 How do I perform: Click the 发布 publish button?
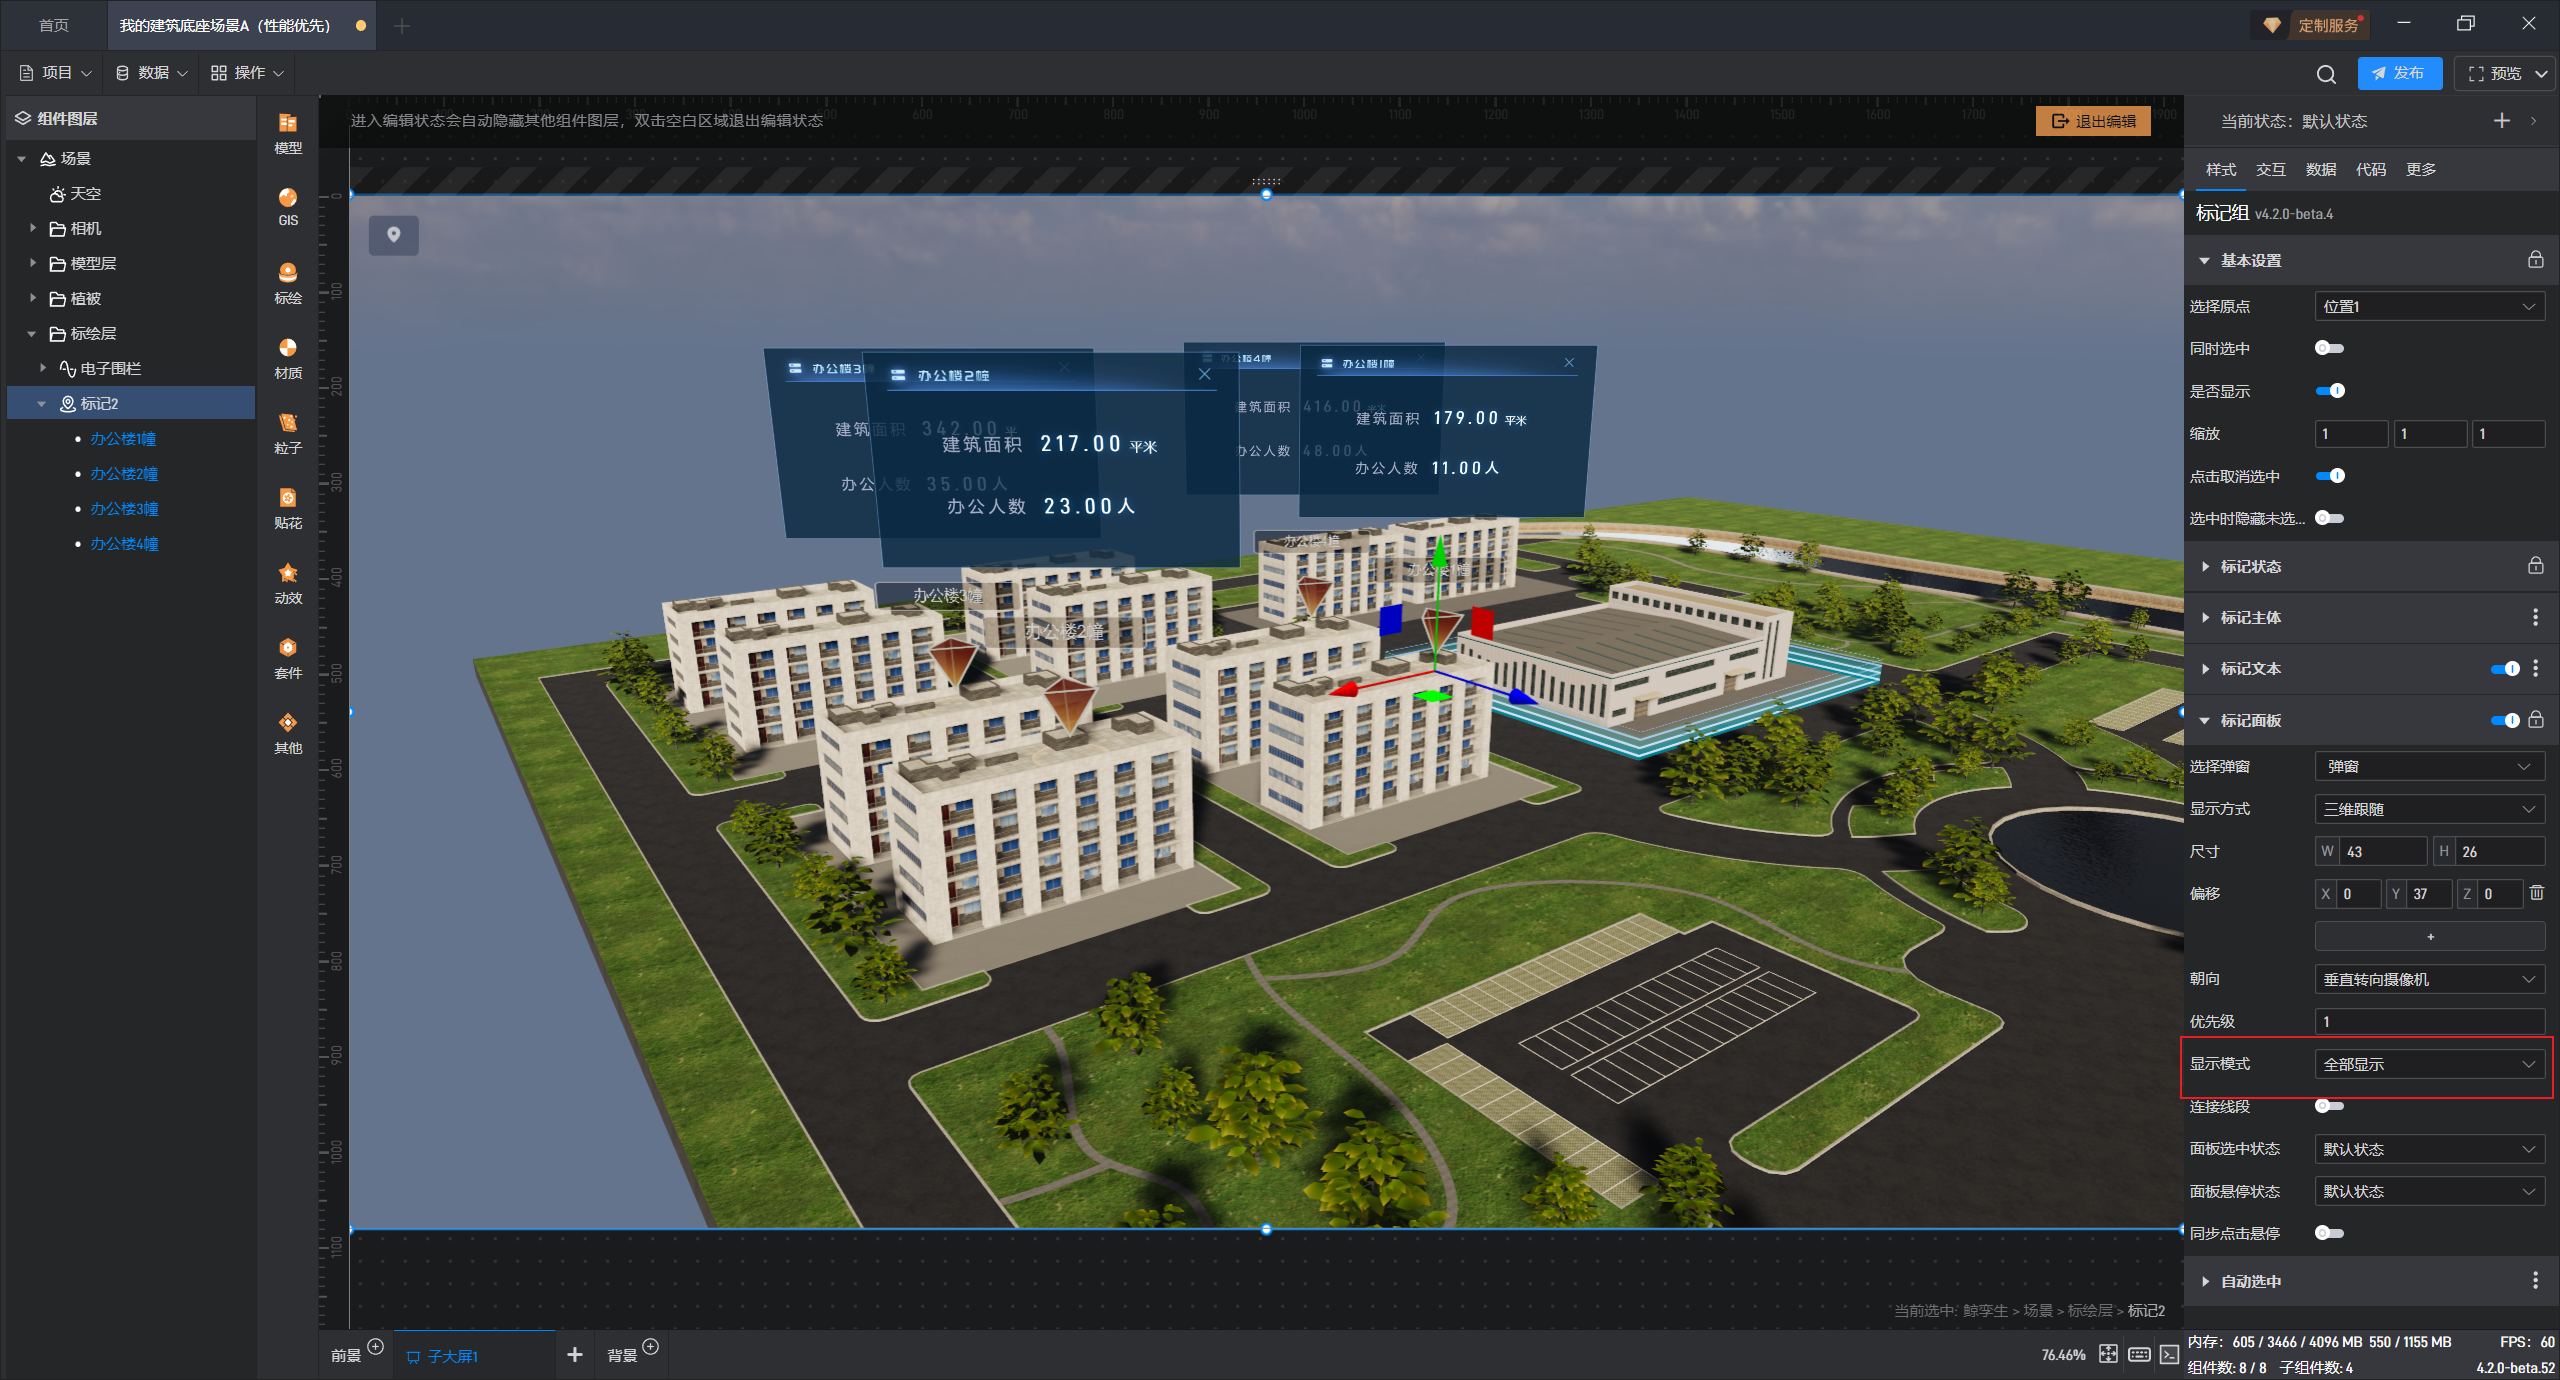[x=2398, y=73]
